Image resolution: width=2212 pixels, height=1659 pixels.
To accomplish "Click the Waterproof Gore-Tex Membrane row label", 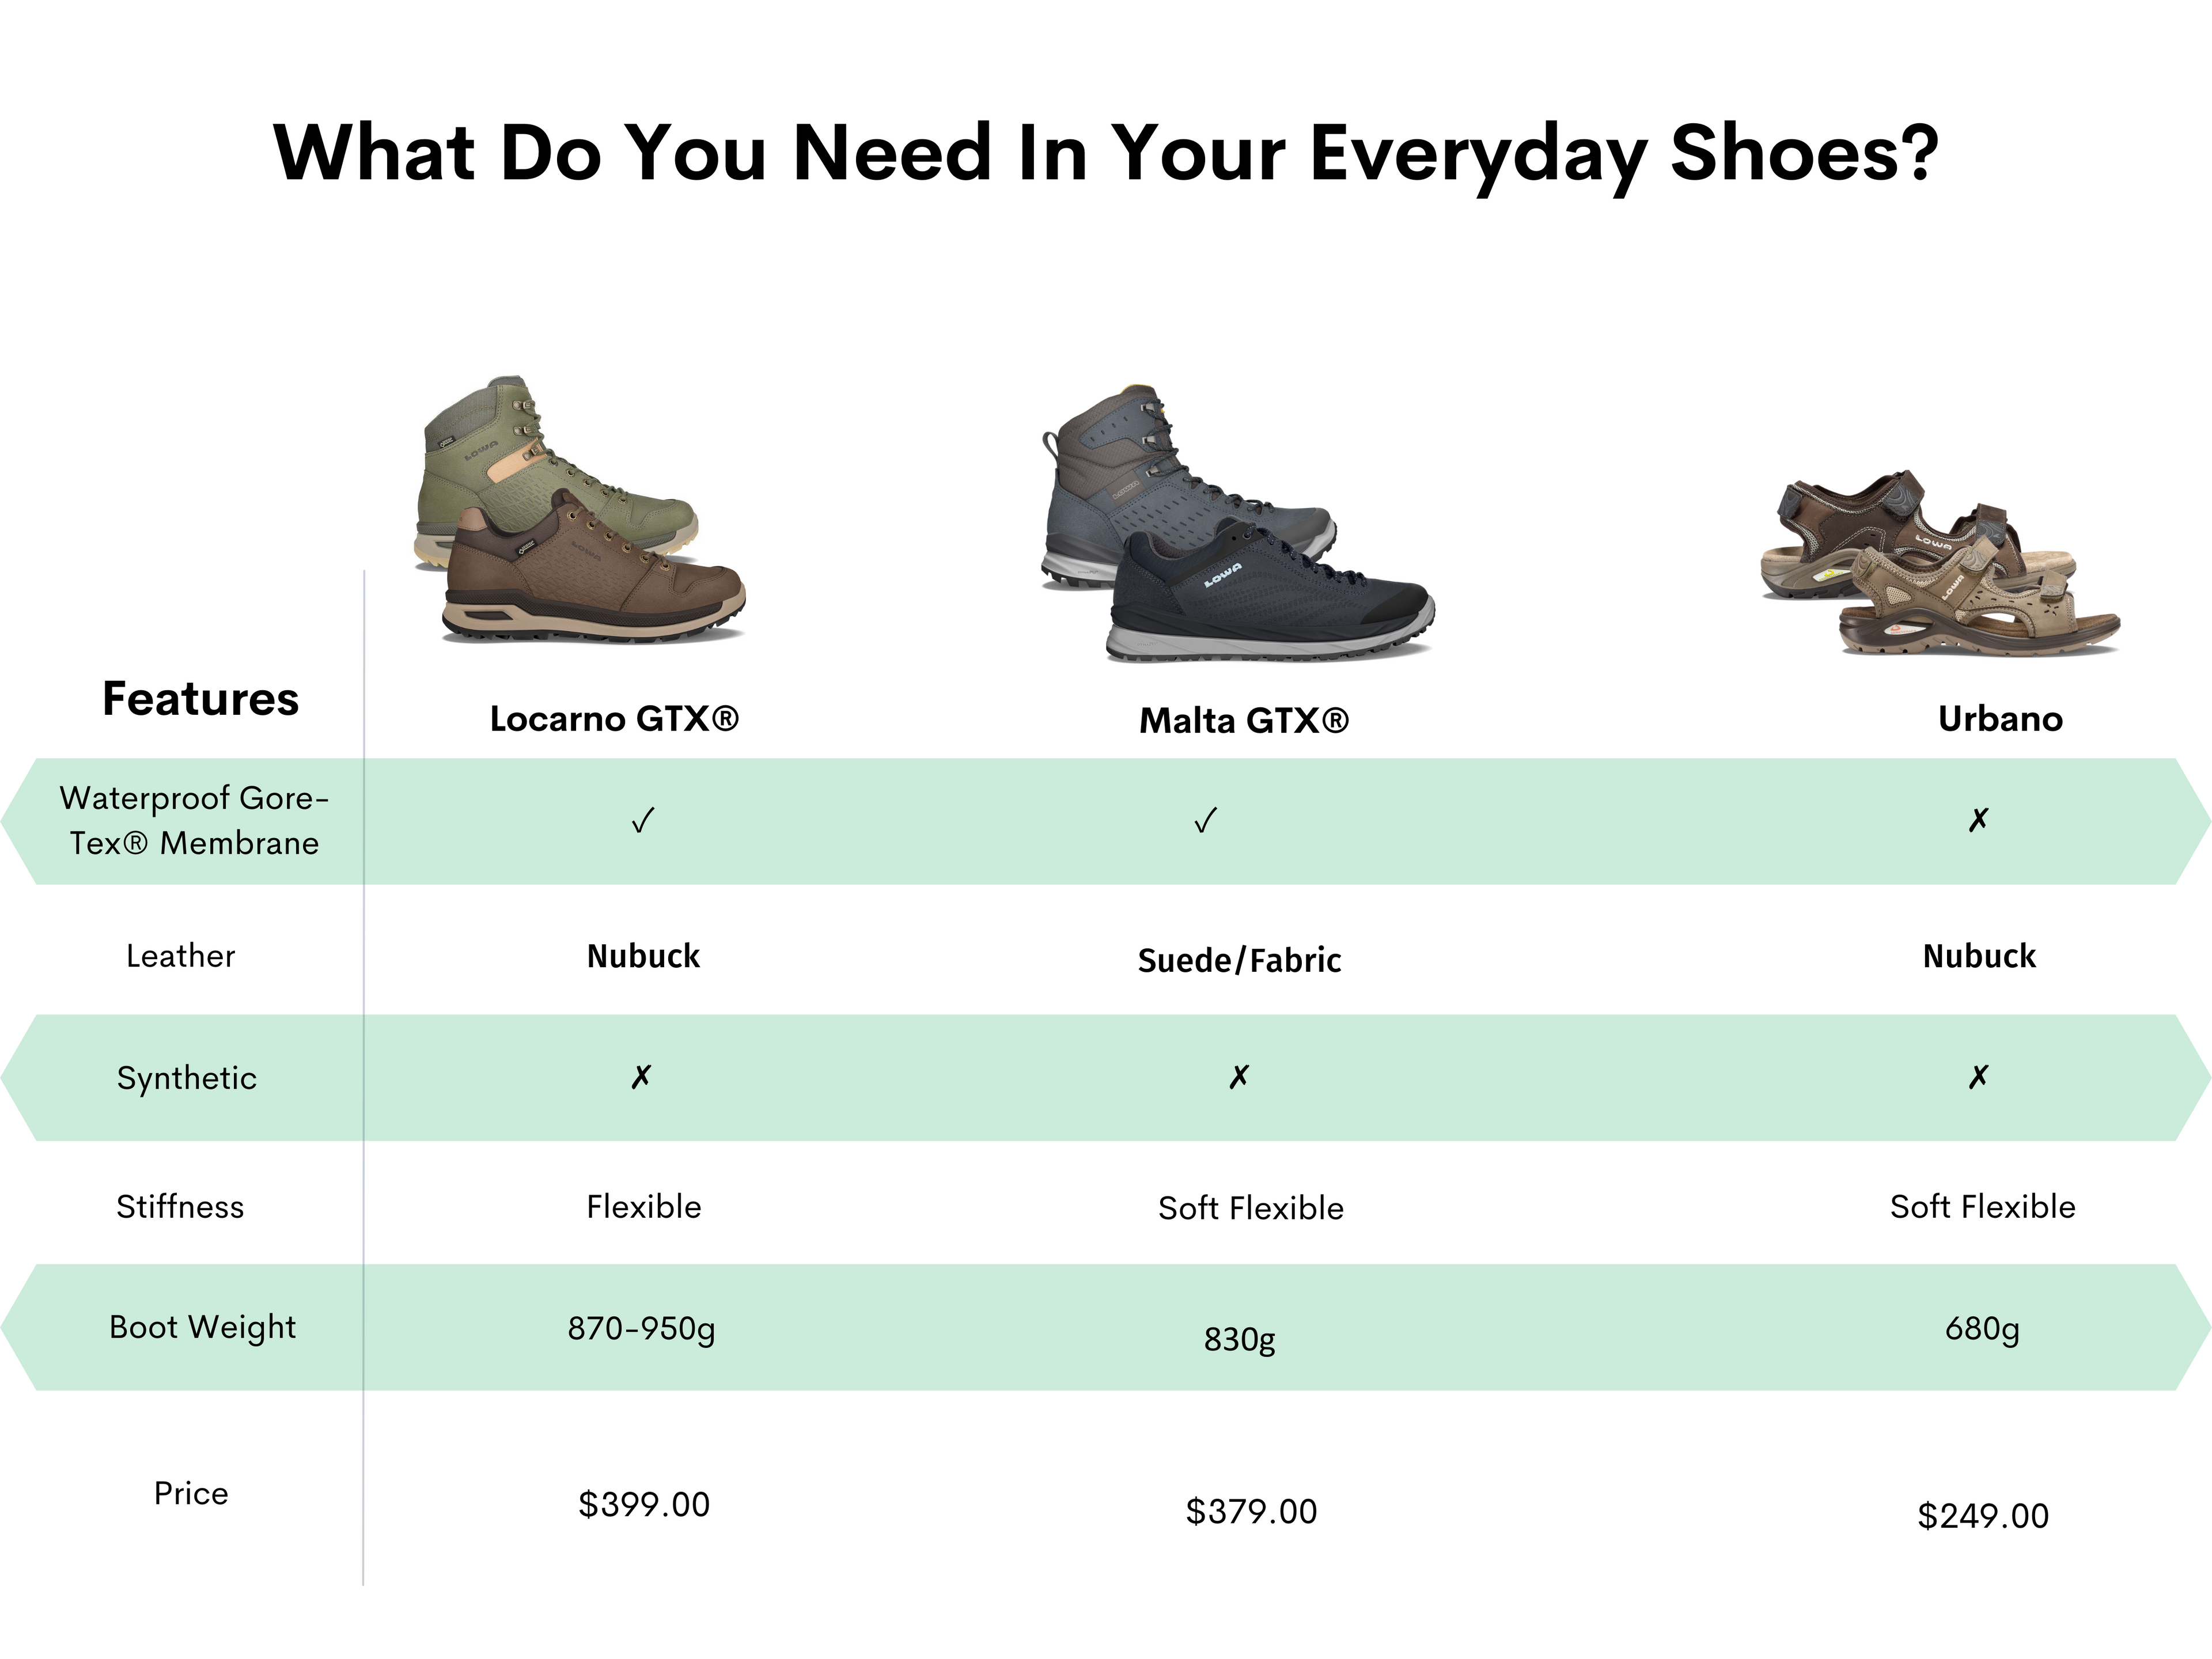I will point(194,820).
